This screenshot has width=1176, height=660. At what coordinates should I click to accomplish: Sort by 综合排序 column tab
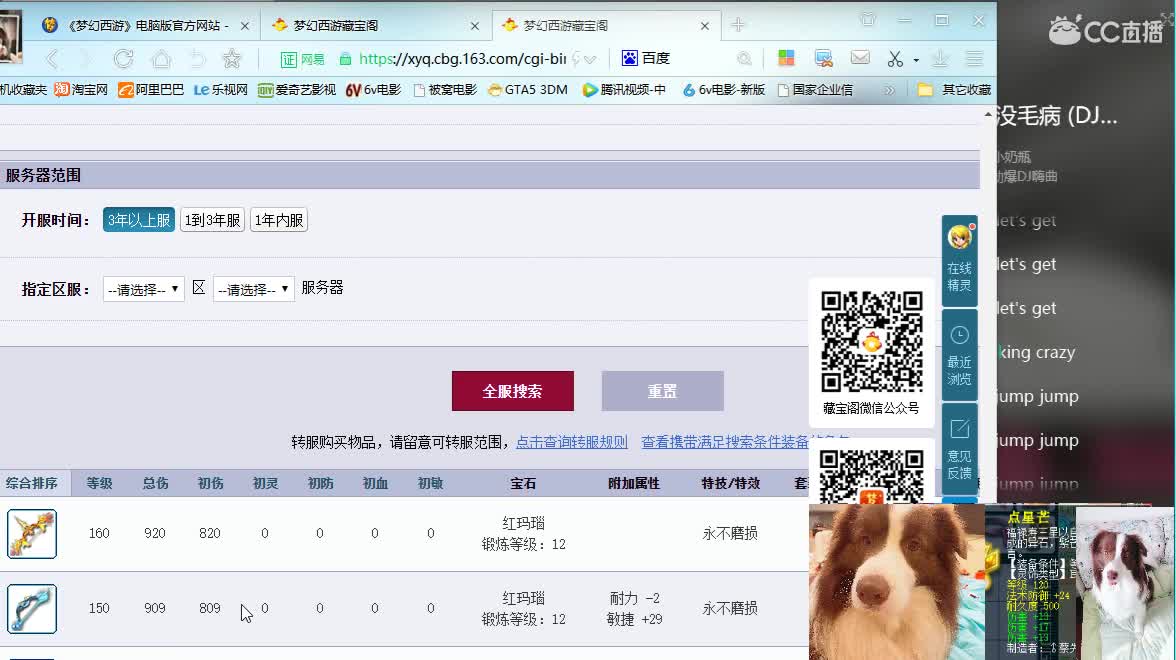coord(32,483)
